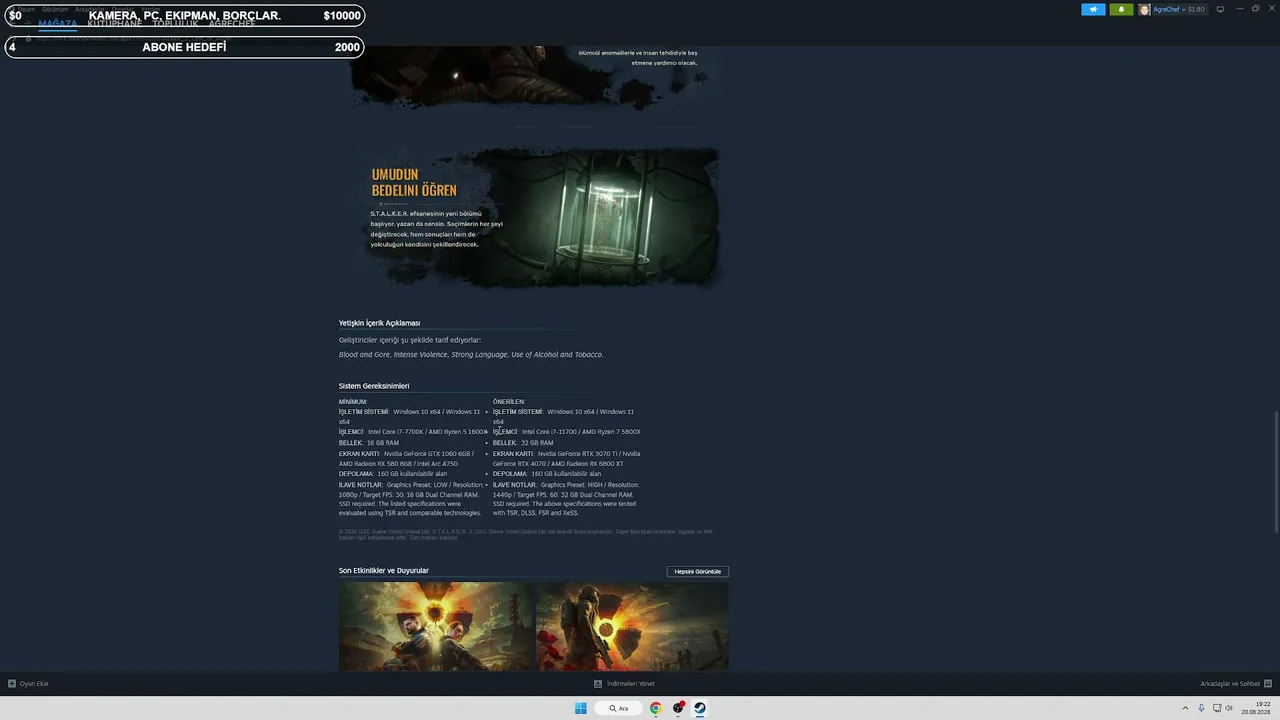The width and height of the screenshot is (1280, 720).
Task: Open the Windows Start menu
Action: (581, 708)
